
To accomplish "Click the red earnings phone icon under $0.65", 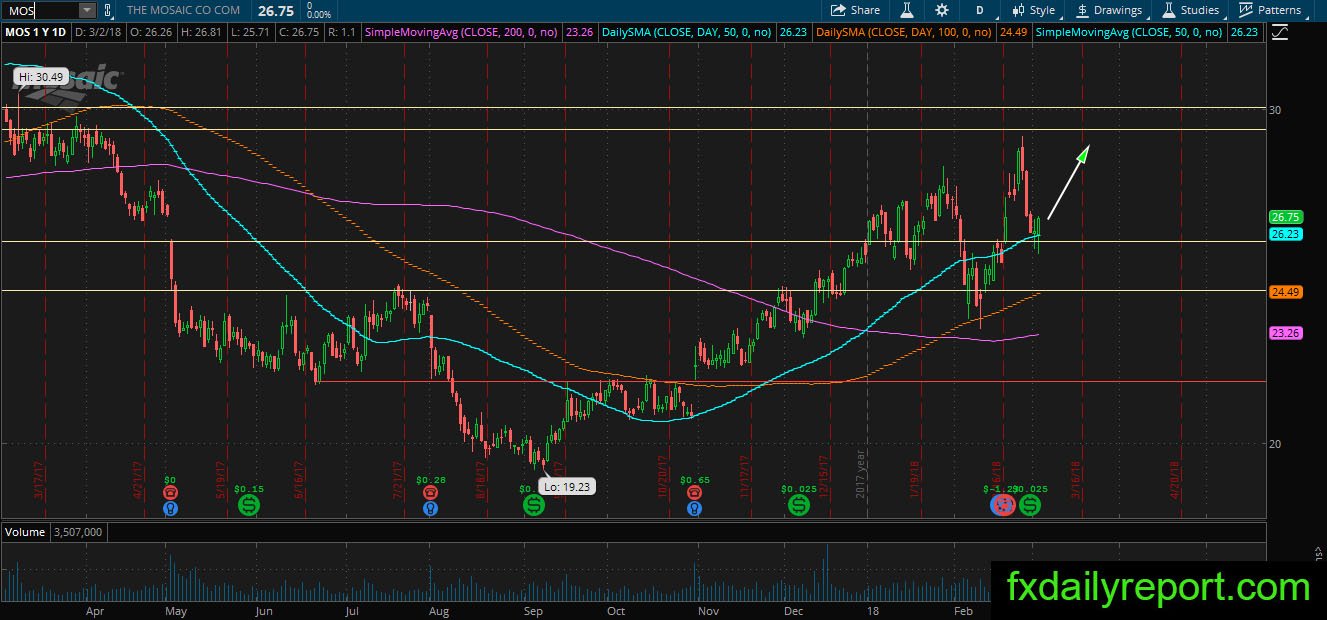I will click(x=694, y=492).
